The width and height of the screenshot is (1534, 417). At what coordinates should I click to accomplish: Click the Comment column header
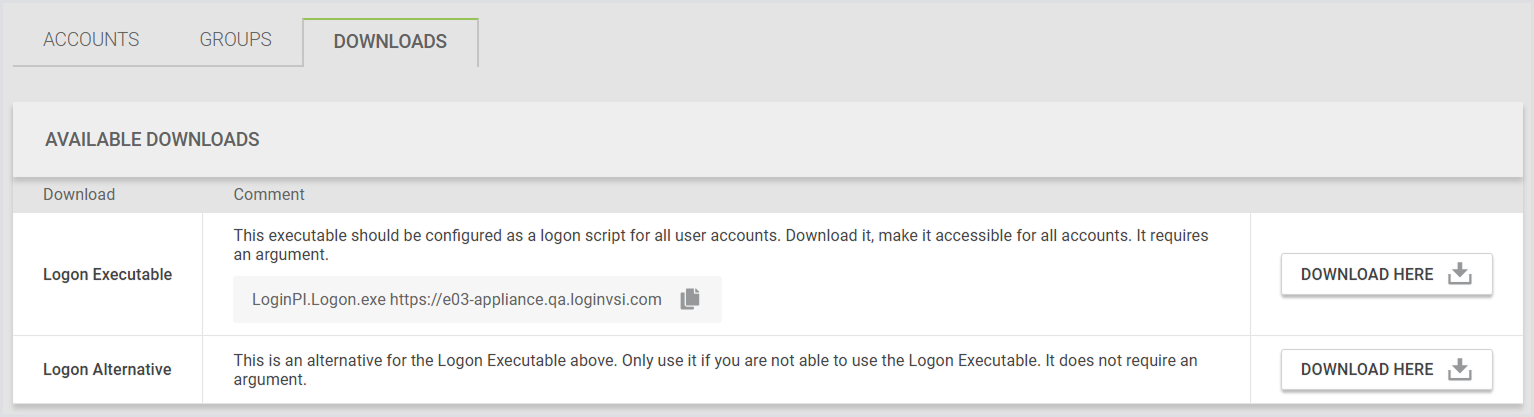click(x=269, y=194)
